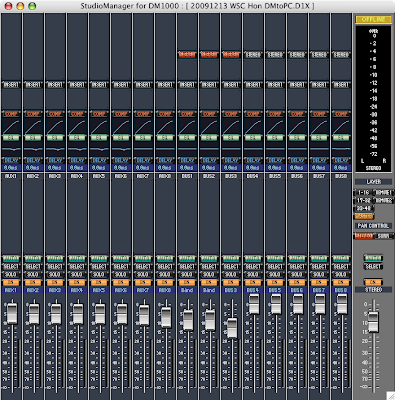
Task: Toggle DELAY on BUS1 strip
Action: pos(187,160)
